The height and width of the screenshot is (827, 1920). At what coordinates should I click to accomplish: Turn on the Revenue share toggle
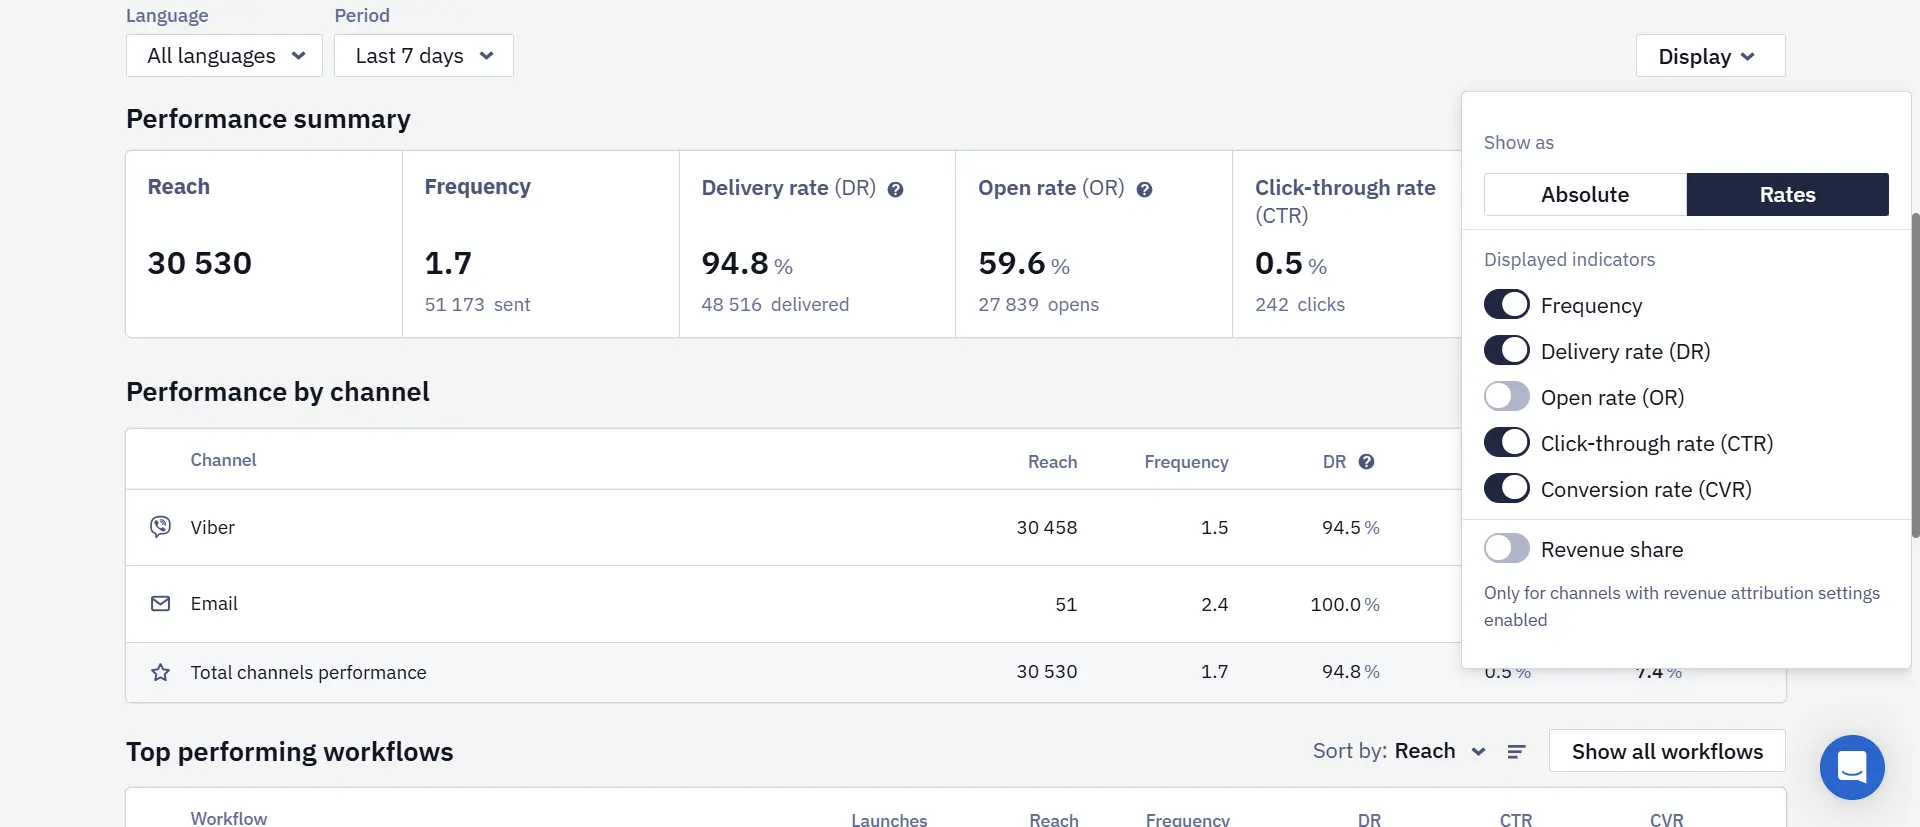[x=1506, y=549]
